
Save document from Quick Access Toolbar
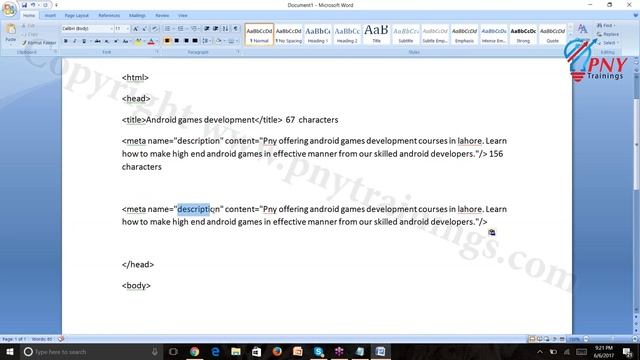coord(24,5)
